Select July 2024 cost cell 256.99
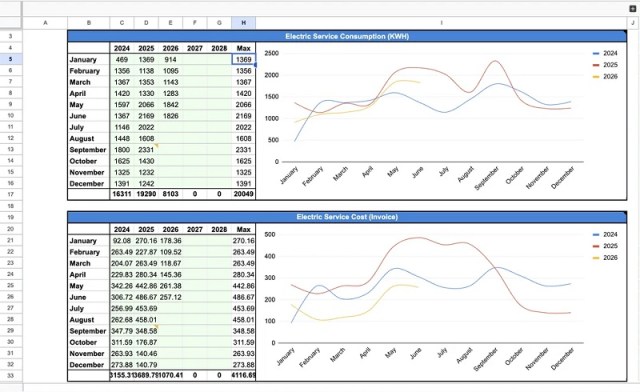 pos(122,309)
